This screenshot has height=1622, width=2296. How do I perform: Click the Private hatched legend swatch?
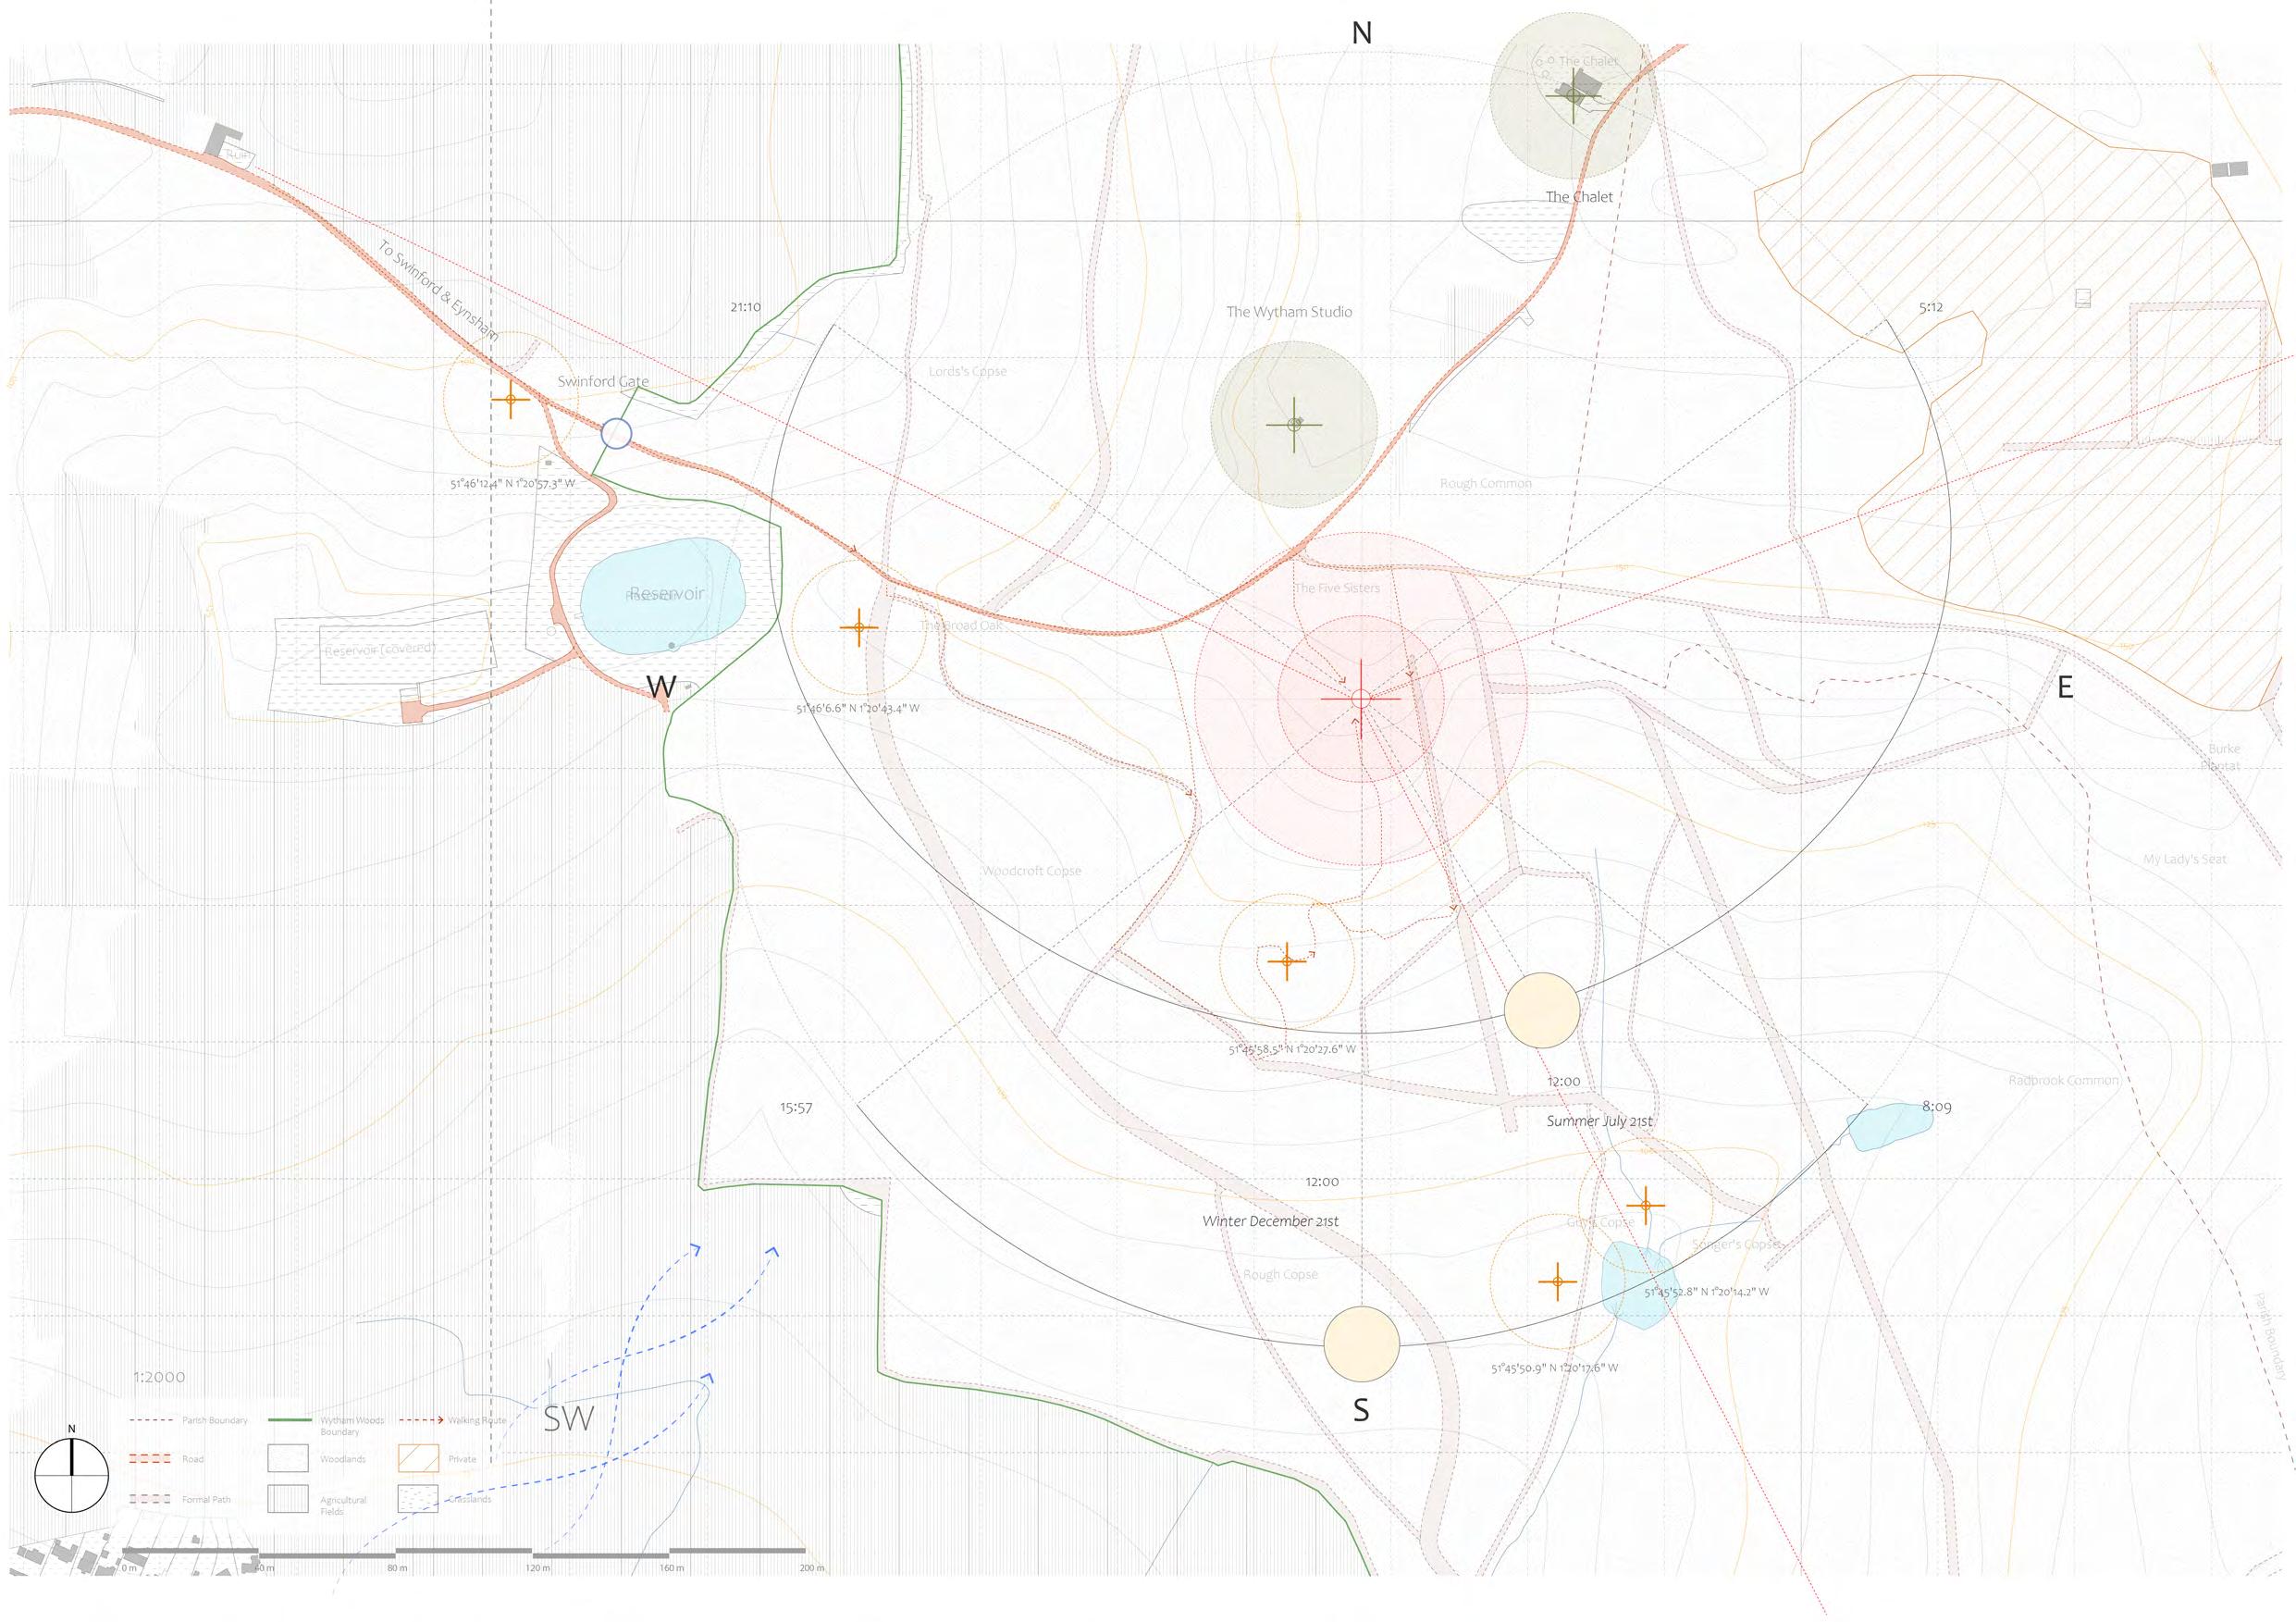(x=418, y=1458)
